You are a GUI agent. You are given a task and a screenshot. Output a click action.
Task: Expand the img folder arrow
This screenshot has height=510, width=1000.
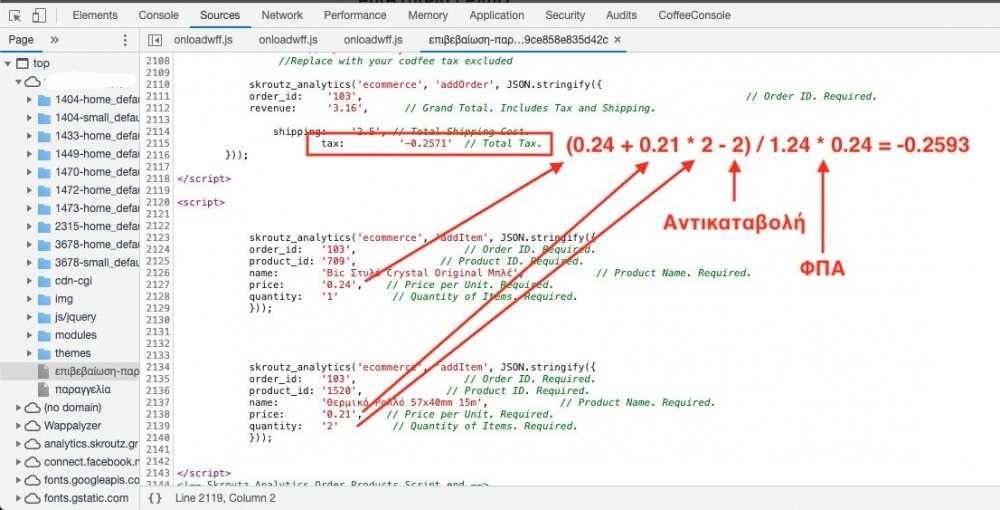(x=29, y=298)
